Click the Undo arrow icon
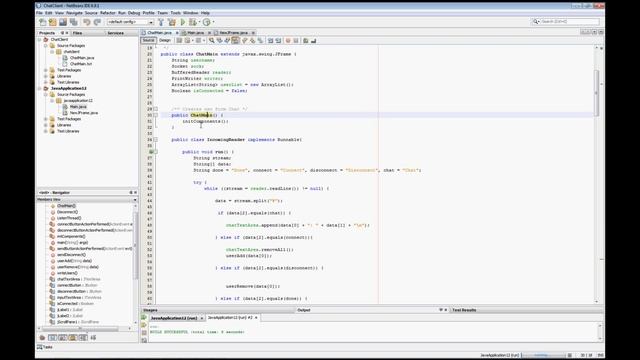 coord(87,22)
